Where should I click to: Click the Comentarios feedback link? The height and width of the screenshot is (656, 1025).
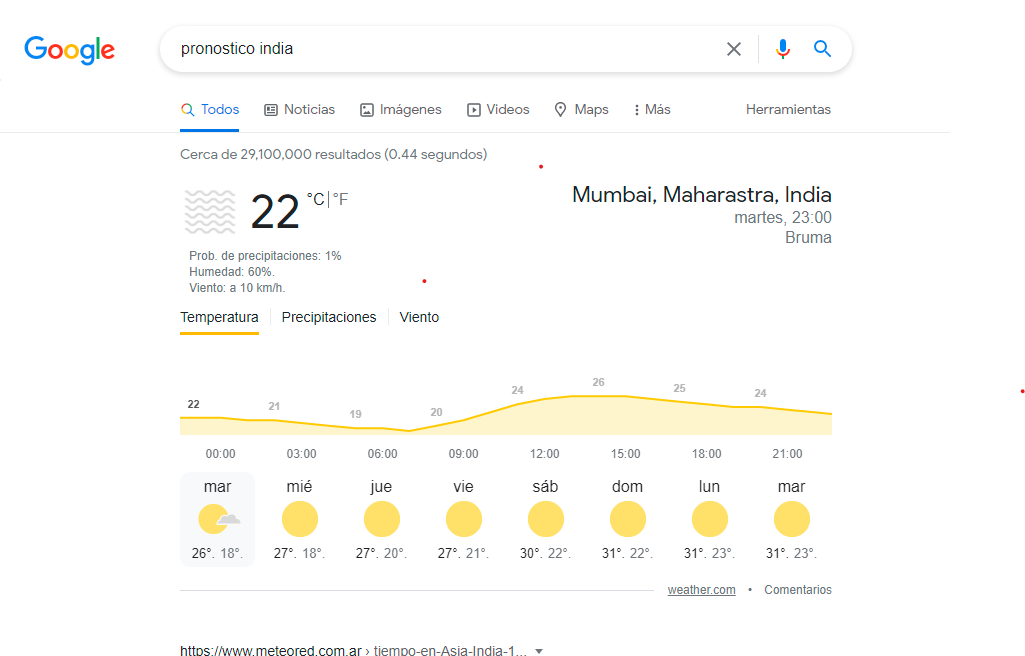798,590
